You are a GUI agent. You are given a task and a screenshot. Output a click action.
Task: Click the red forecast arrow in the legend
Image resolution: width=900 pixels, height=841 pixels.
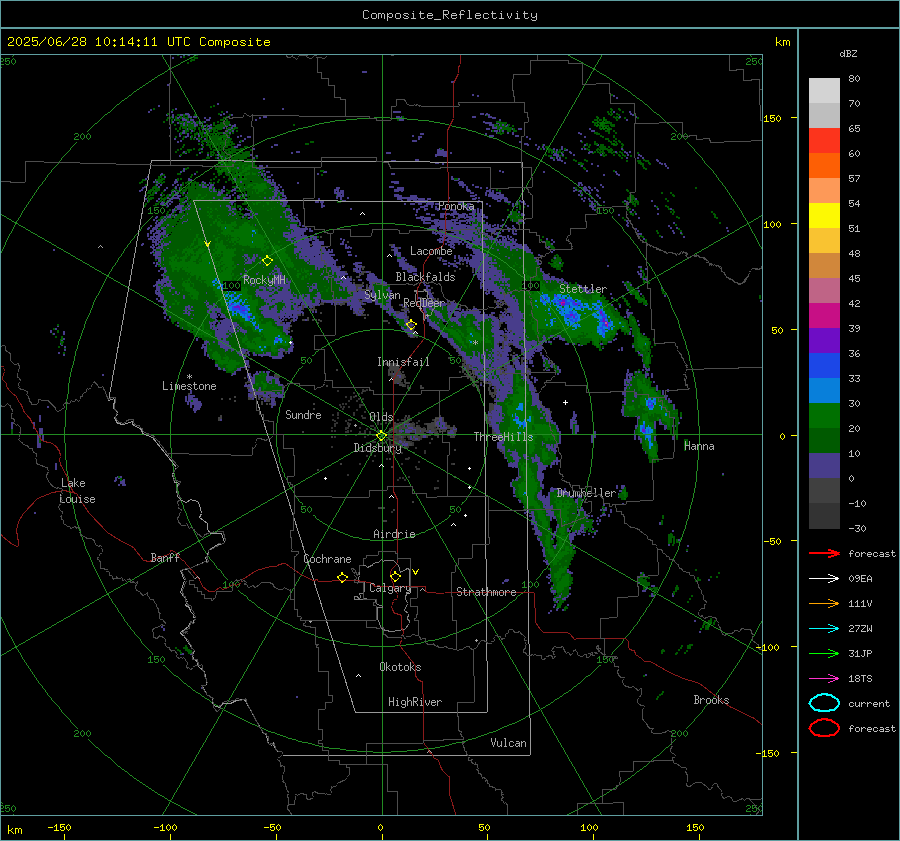824,553
